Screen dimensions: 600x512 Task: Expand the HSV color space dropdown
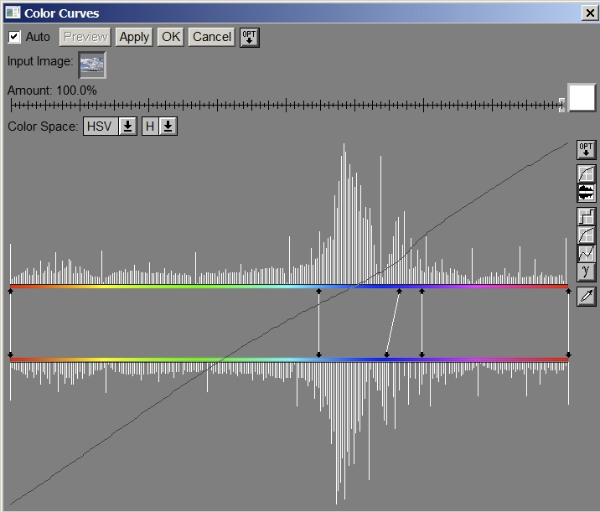(111, 126)
